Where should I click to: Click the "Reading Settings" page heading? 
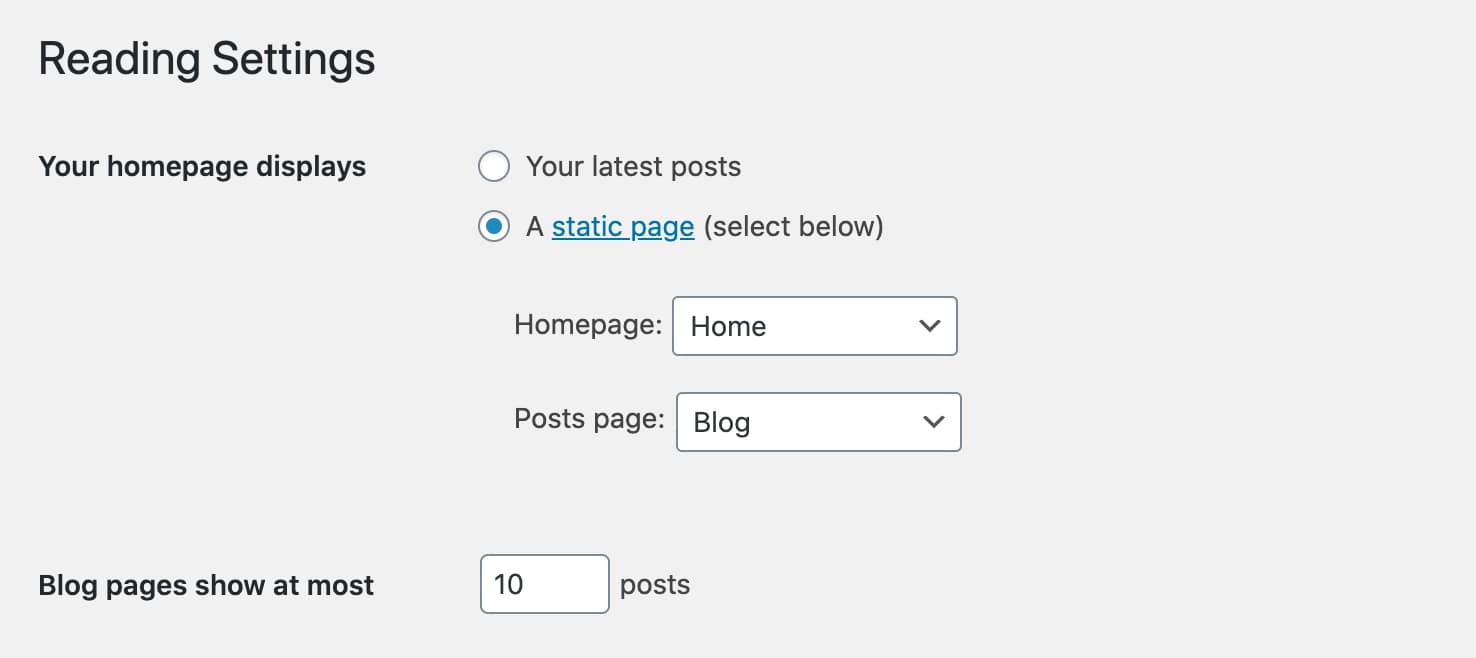(x=206, y=58)
